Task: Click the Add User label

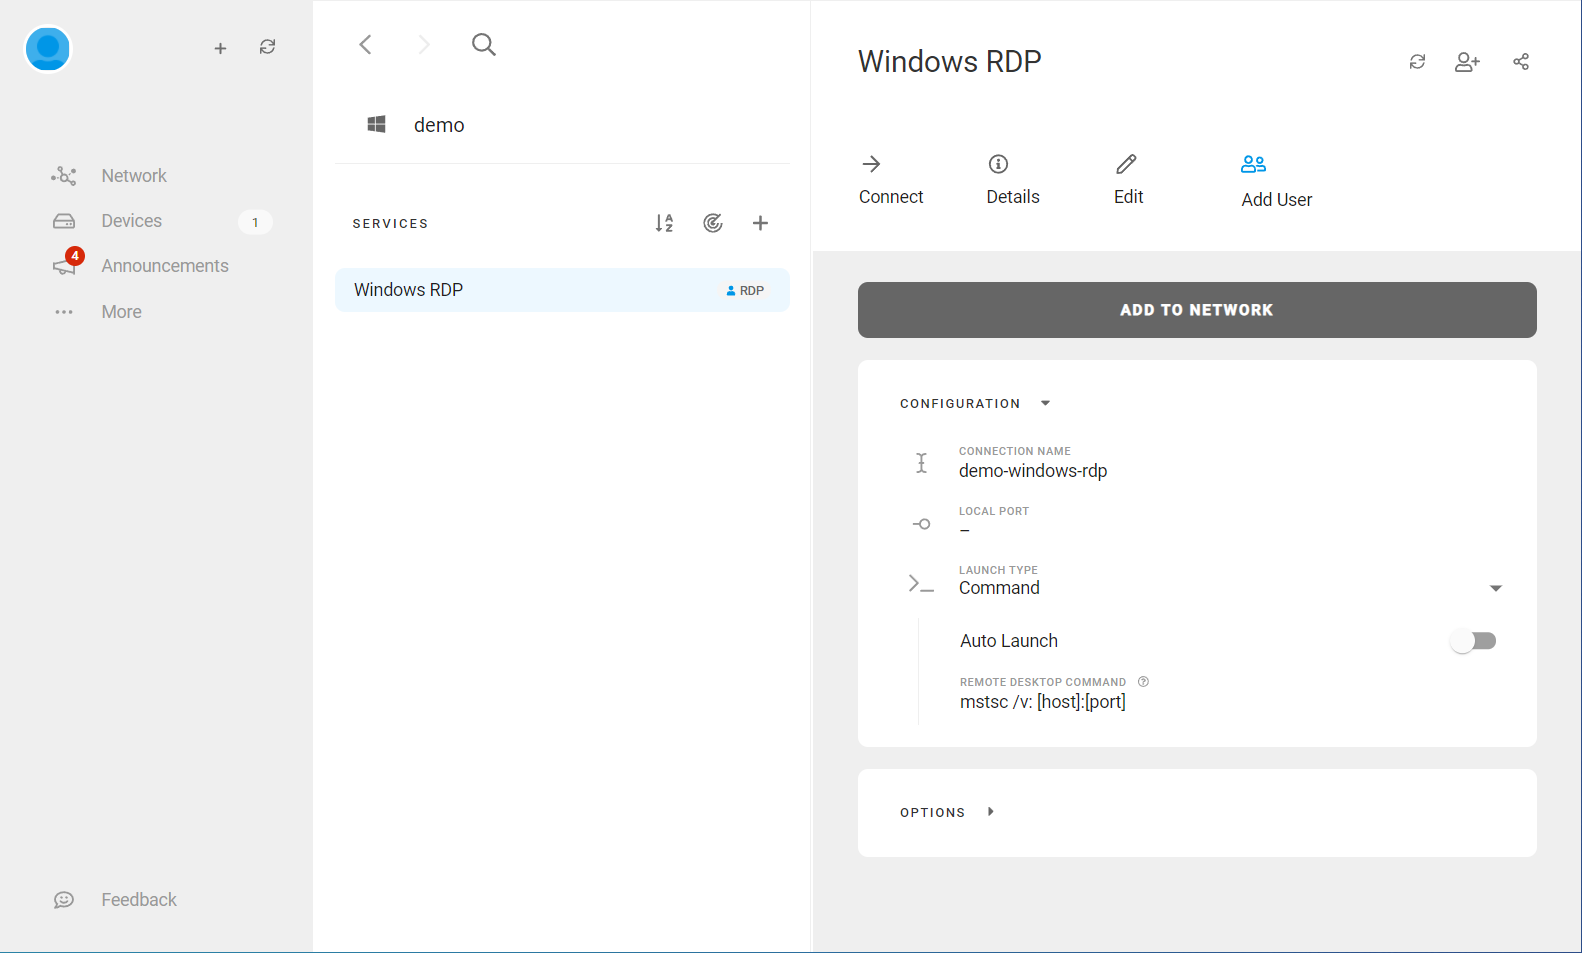Action: [1277, 200]
